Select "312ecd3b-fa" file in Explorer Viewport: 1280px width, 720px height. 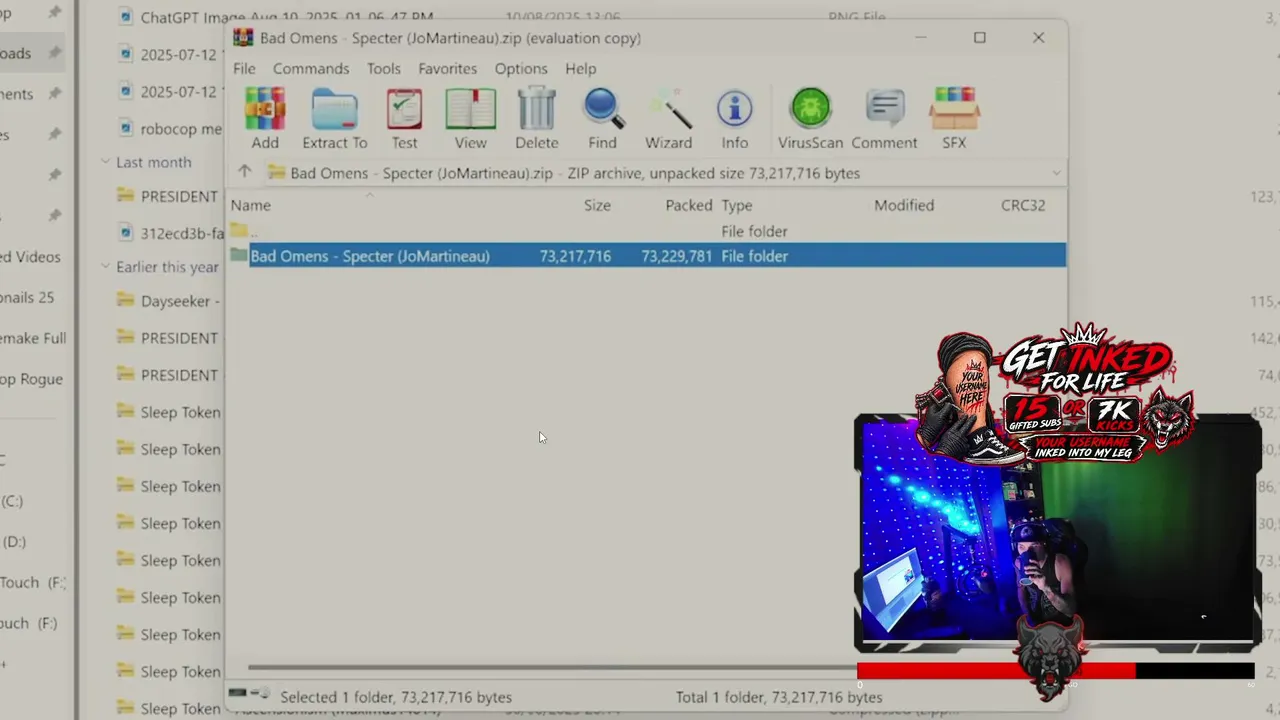coord(182,233)
